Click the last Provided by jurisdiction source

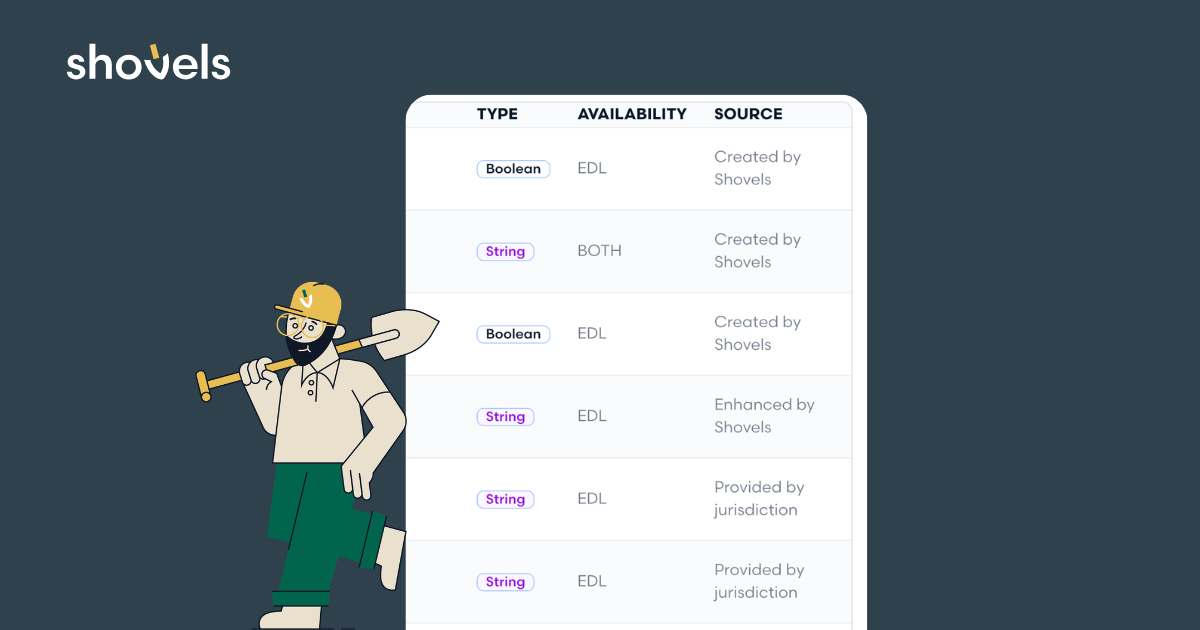[x=759, y=581]
